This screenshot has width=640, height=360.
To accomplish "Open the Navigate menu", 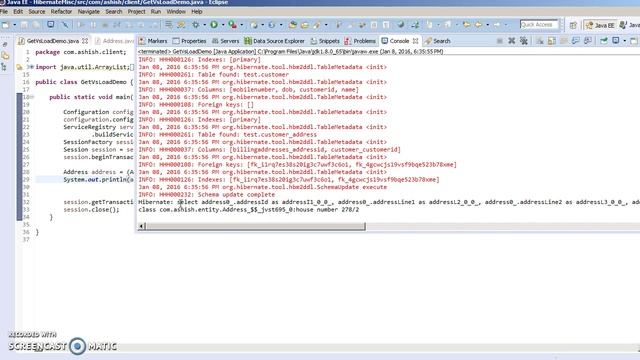I will click(89, 12).
